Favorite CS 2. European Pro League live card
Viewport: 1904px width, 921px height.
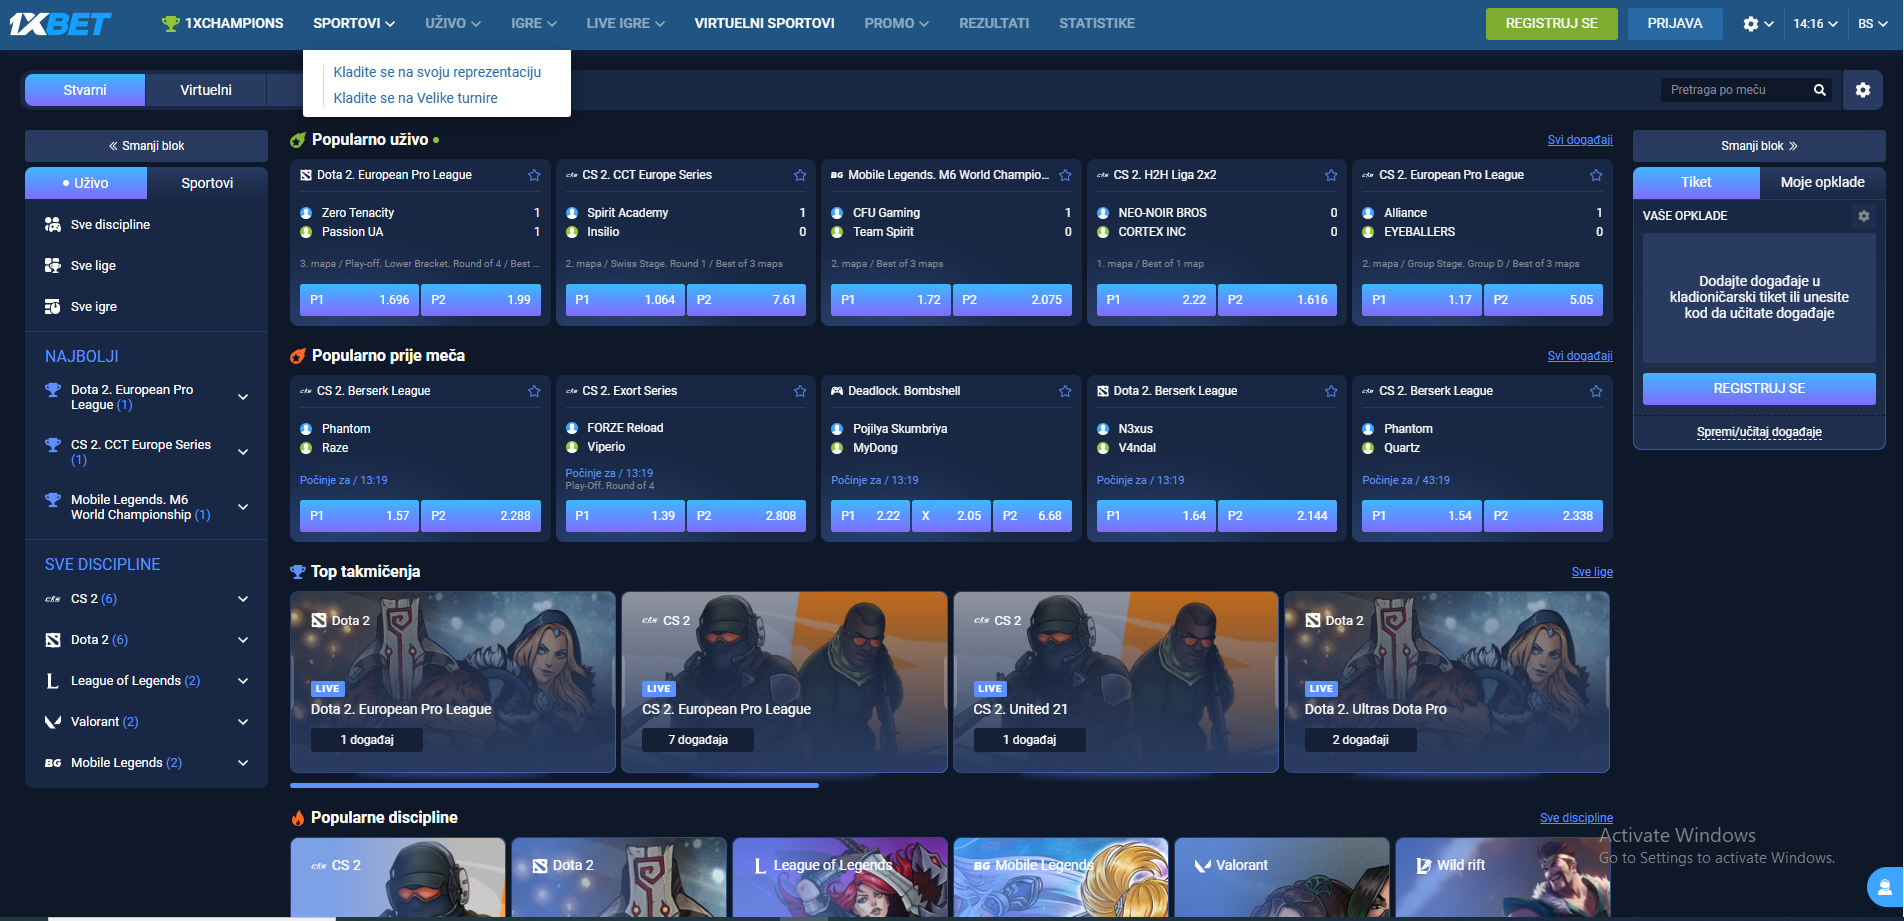coord(1596,175)
